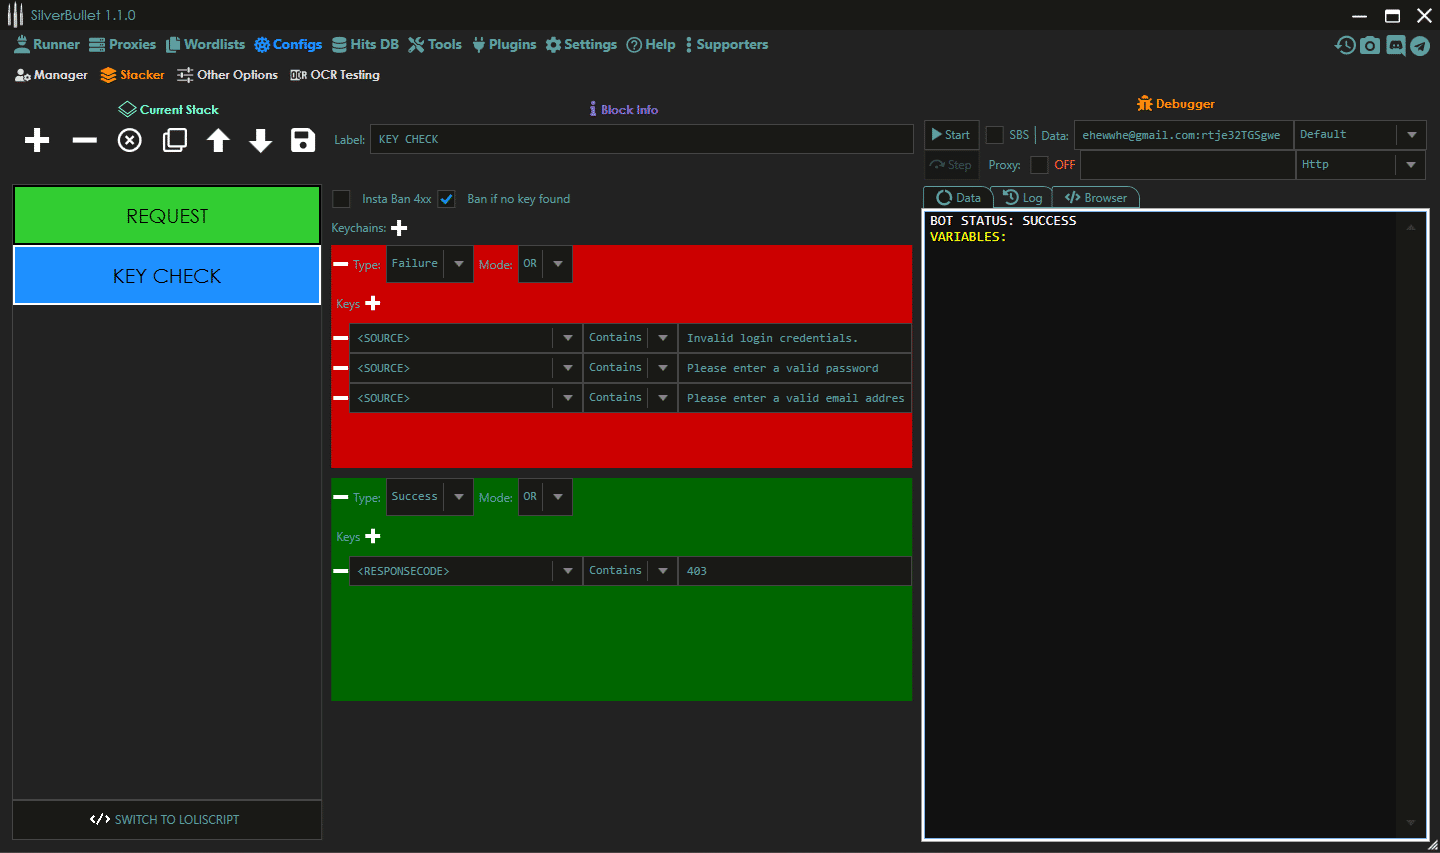Click the disable block circled-X icon

click(130, 140)
